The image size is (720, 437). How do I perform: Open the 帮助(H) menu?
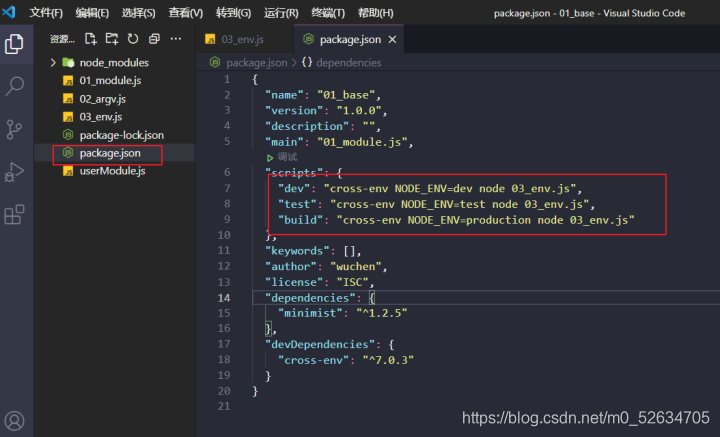[x=376, y=13]
